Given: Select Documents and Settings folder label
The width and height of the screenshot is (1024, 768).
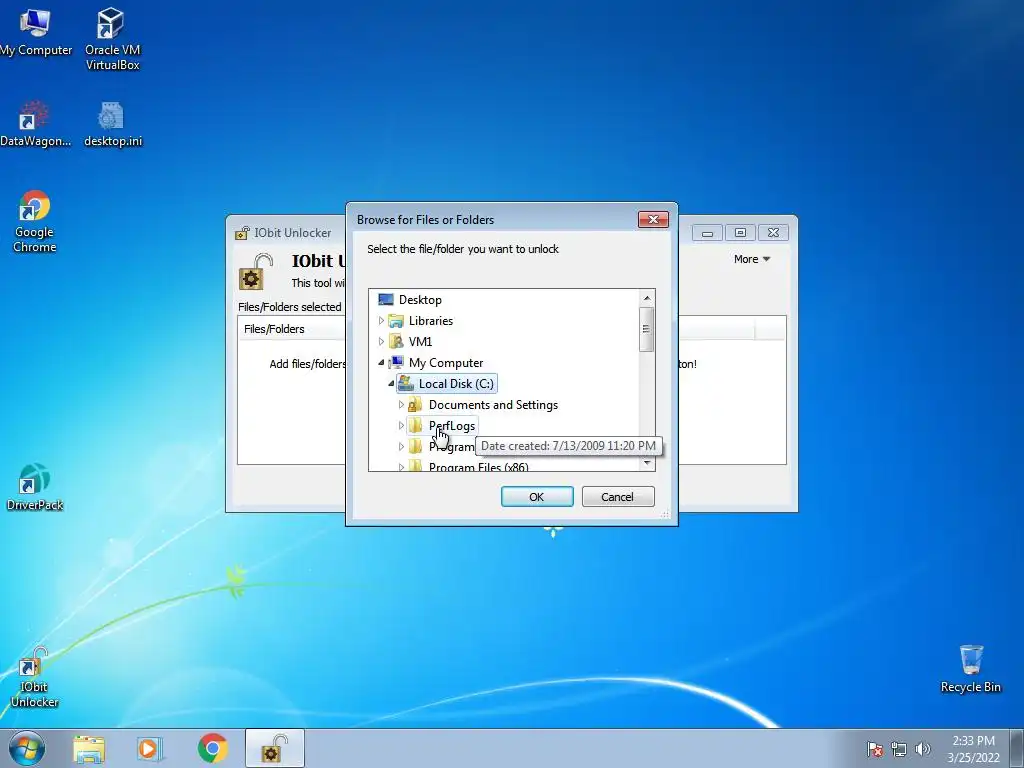Looking at the screenshot, I should [x=493, y=405].
